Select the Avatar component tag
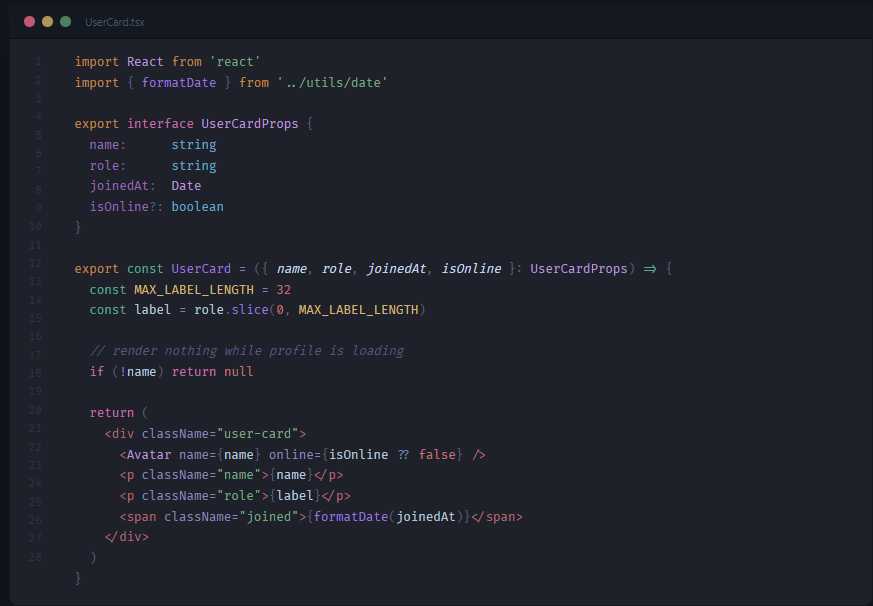The width and height of the screenshot is (873, 606). click(148, 454)
